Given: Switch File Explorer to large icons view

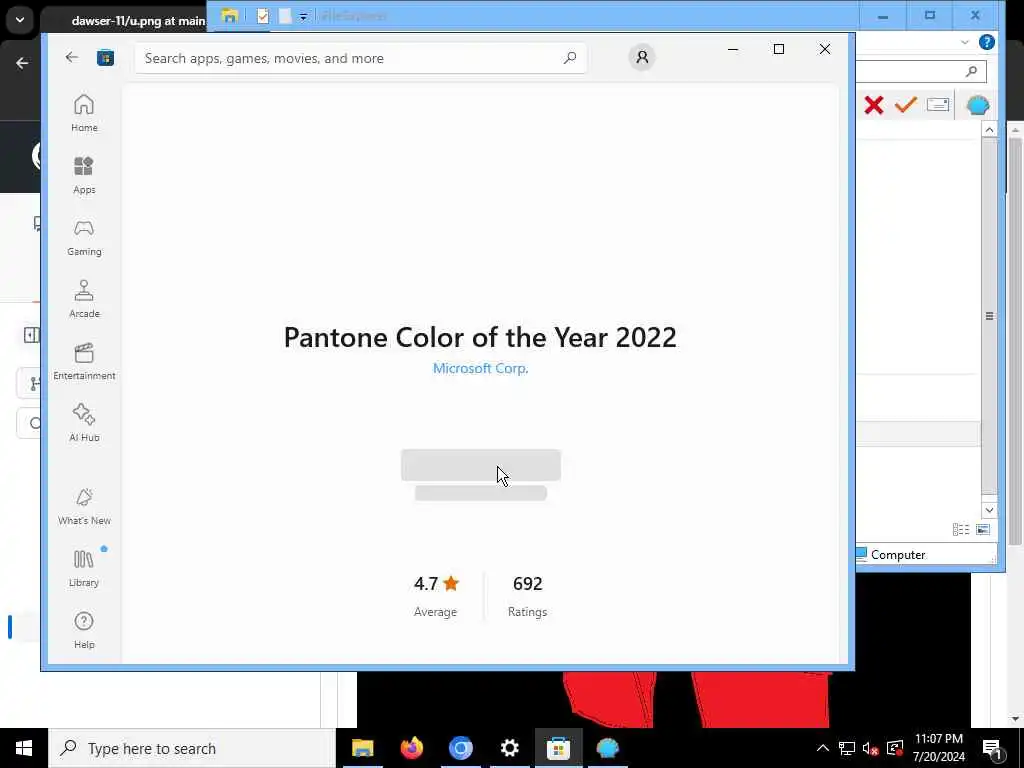Looking at the screenshot, I should (x=983, y=530).
